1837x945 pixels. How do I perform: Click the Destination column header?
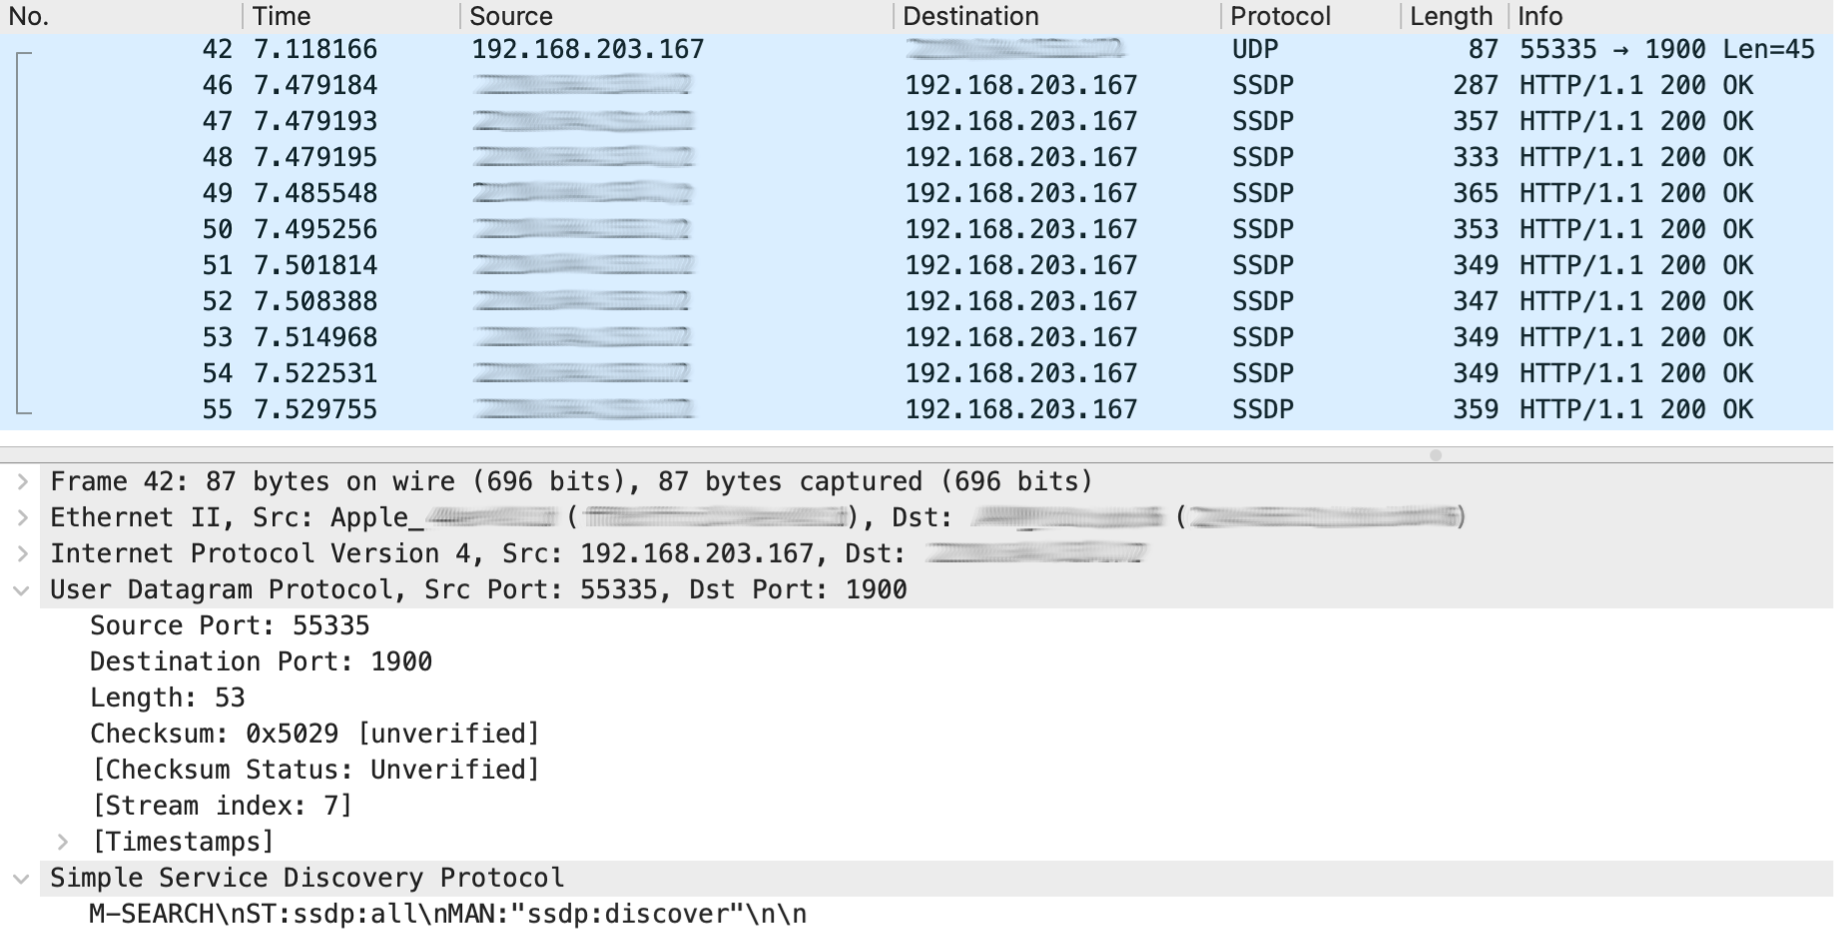coord(970,16)
